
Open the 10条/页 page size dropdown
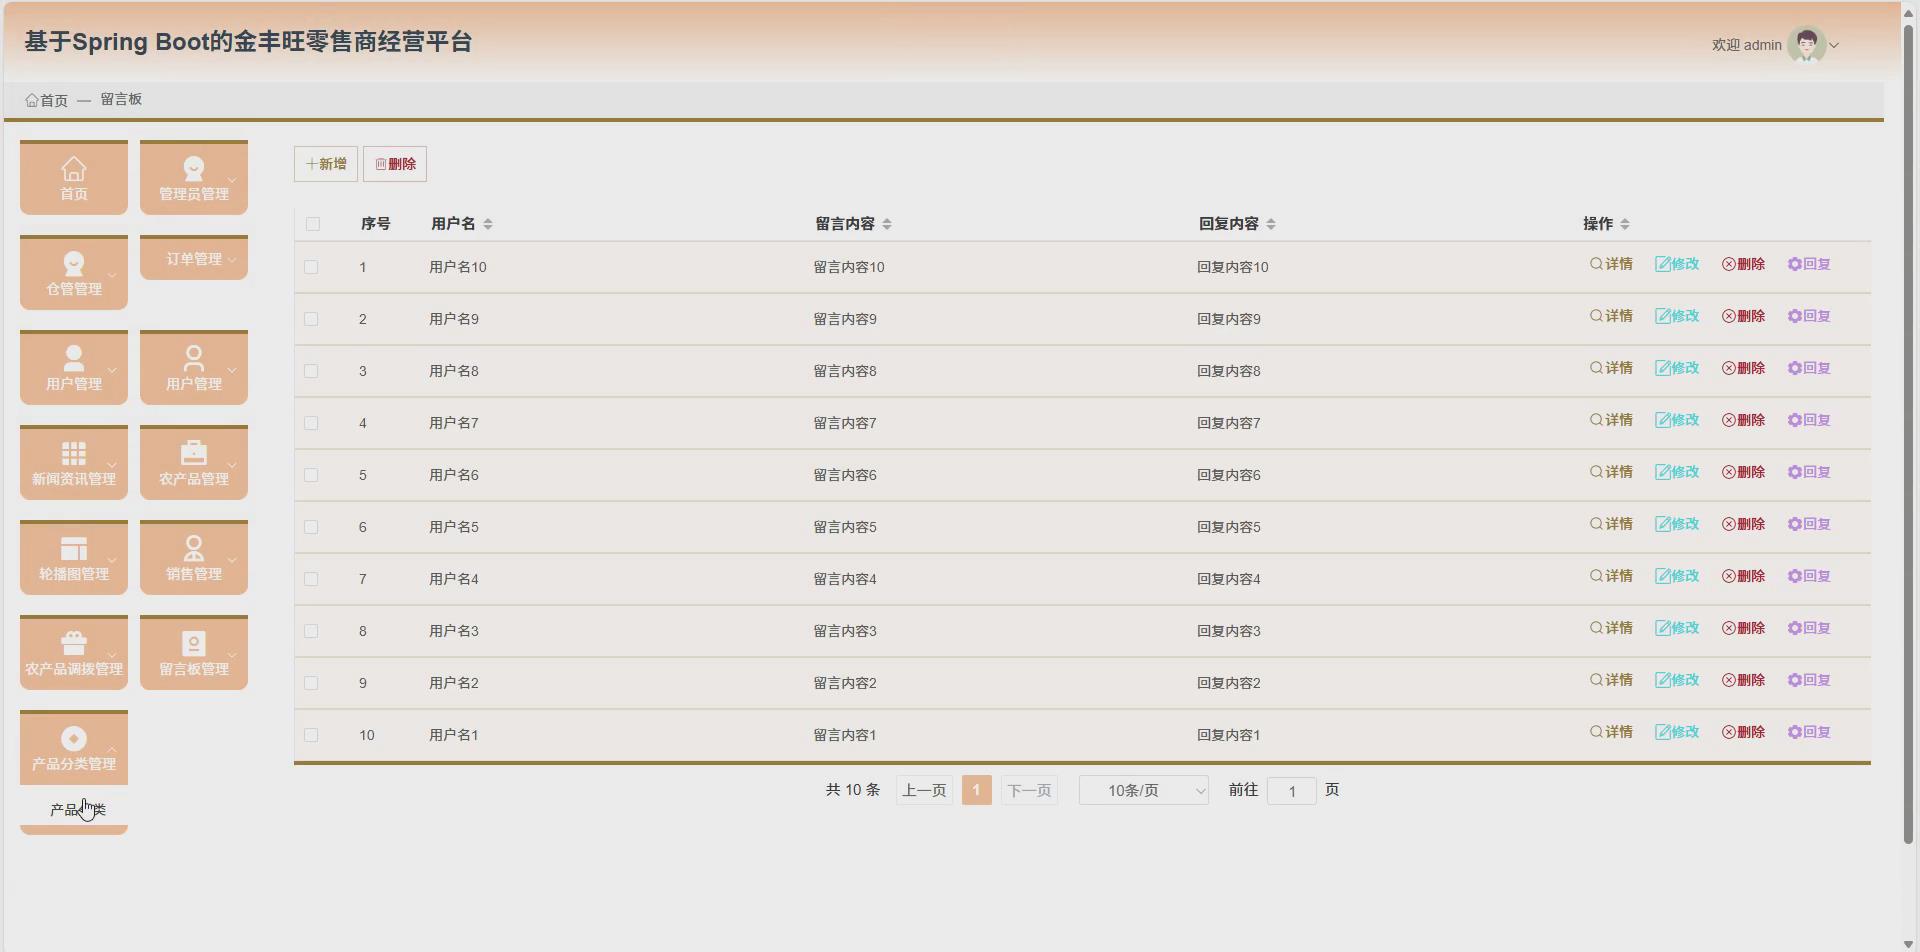click(1144, 790)
